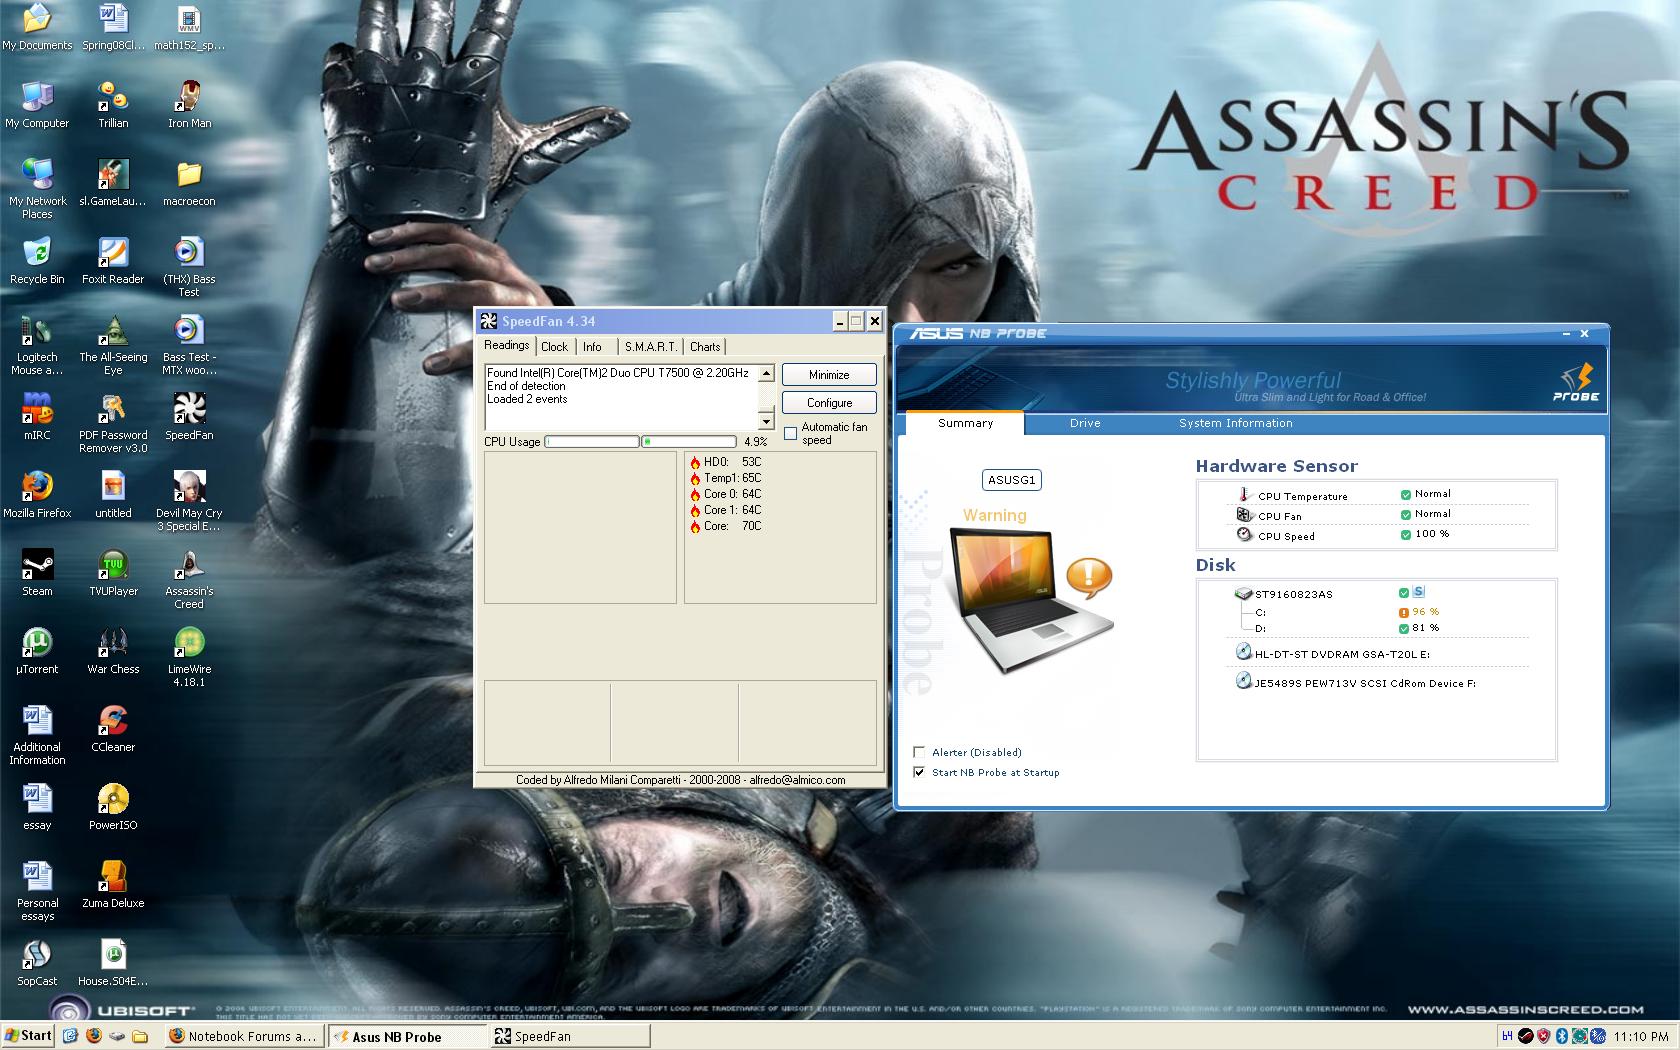The image size is (1680, 1050).
Task: Uncheck Start NB Probe at Startup
Action: [919, 772]
